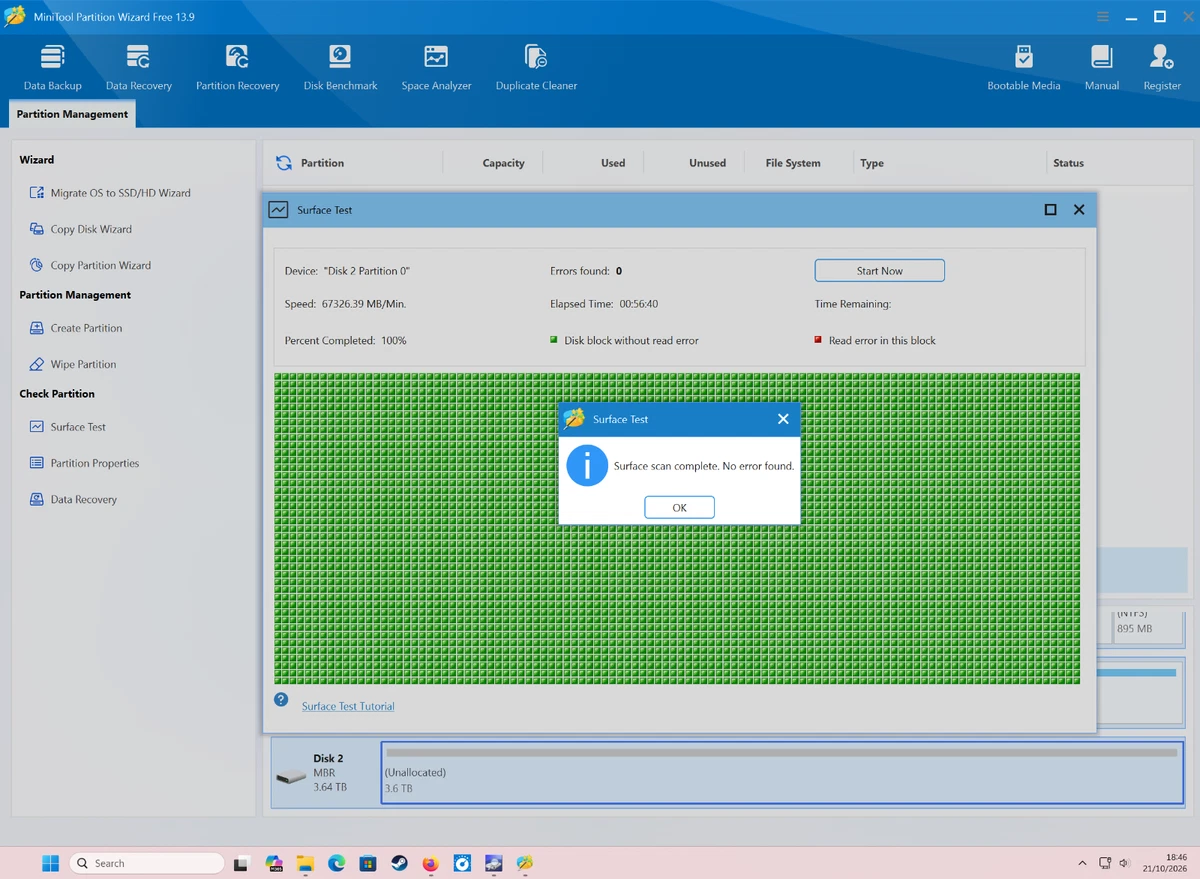
Task: Show hidden icons in the system tray
Action: pyautogui.click(x=1082, y=863)
